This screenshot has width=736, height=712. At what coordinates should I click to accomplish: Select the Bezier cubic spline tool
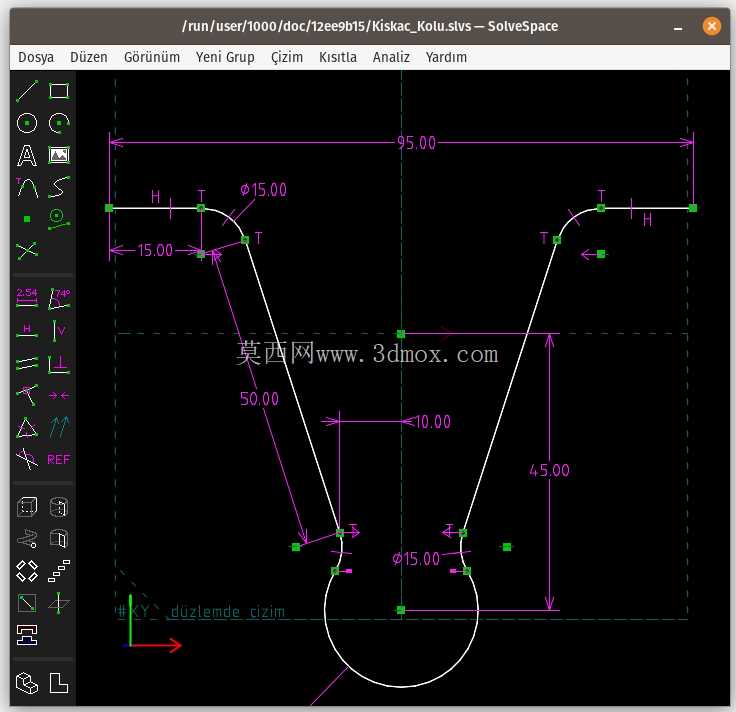click(x=59, y=187)
